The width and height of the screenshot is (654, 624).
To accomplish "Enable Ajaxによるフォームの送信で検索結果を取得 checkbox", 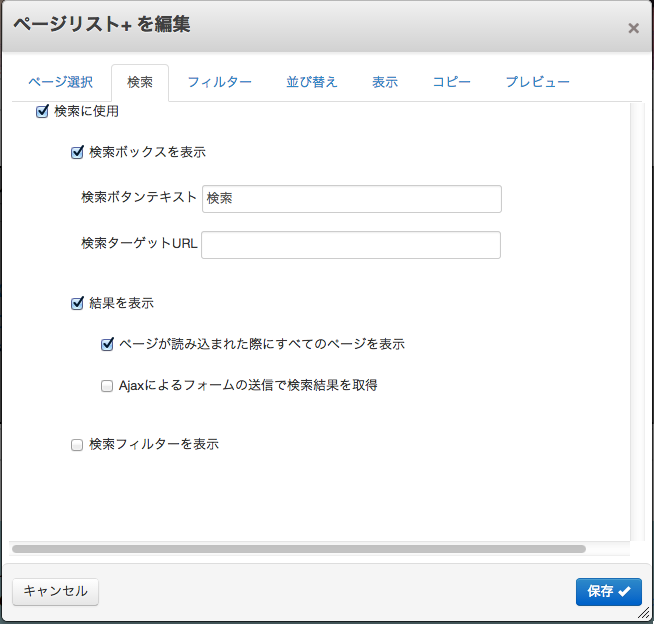I will tap(107, 386).
